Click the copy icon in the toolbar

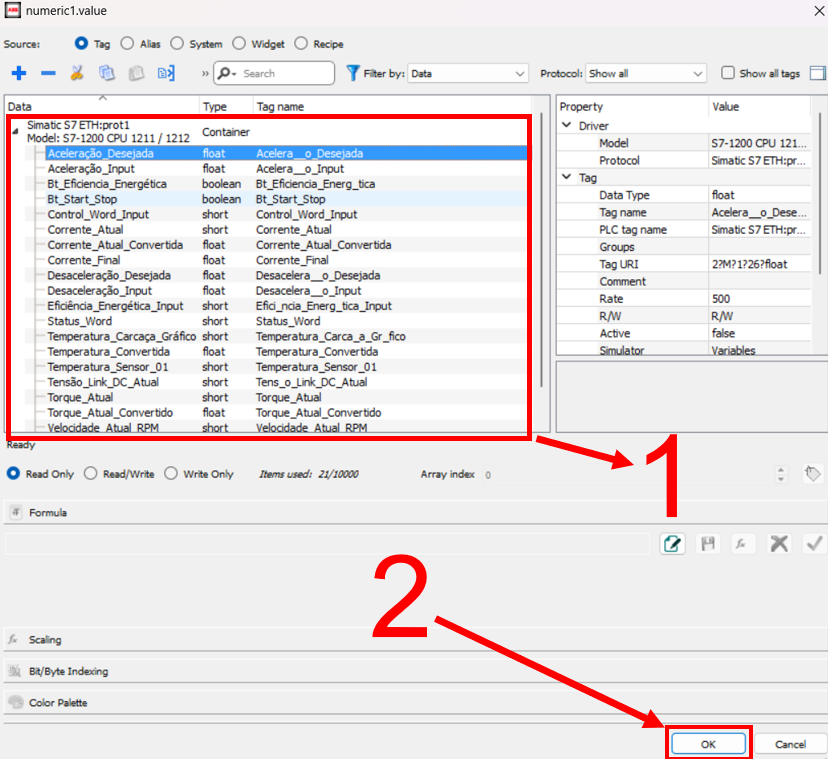(107, 73)
